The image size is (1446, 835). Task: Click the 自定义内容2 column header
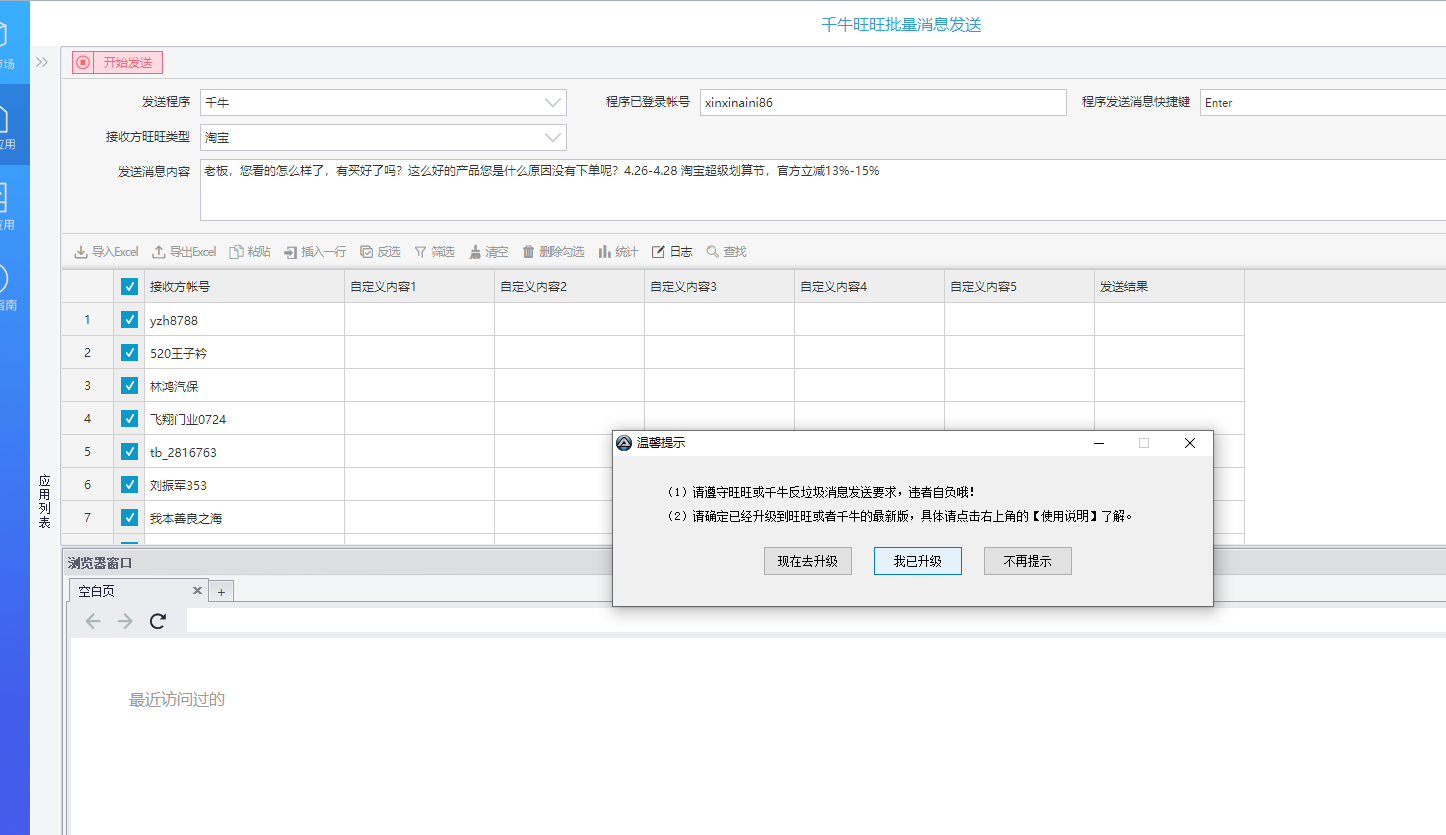coord(569,287)
